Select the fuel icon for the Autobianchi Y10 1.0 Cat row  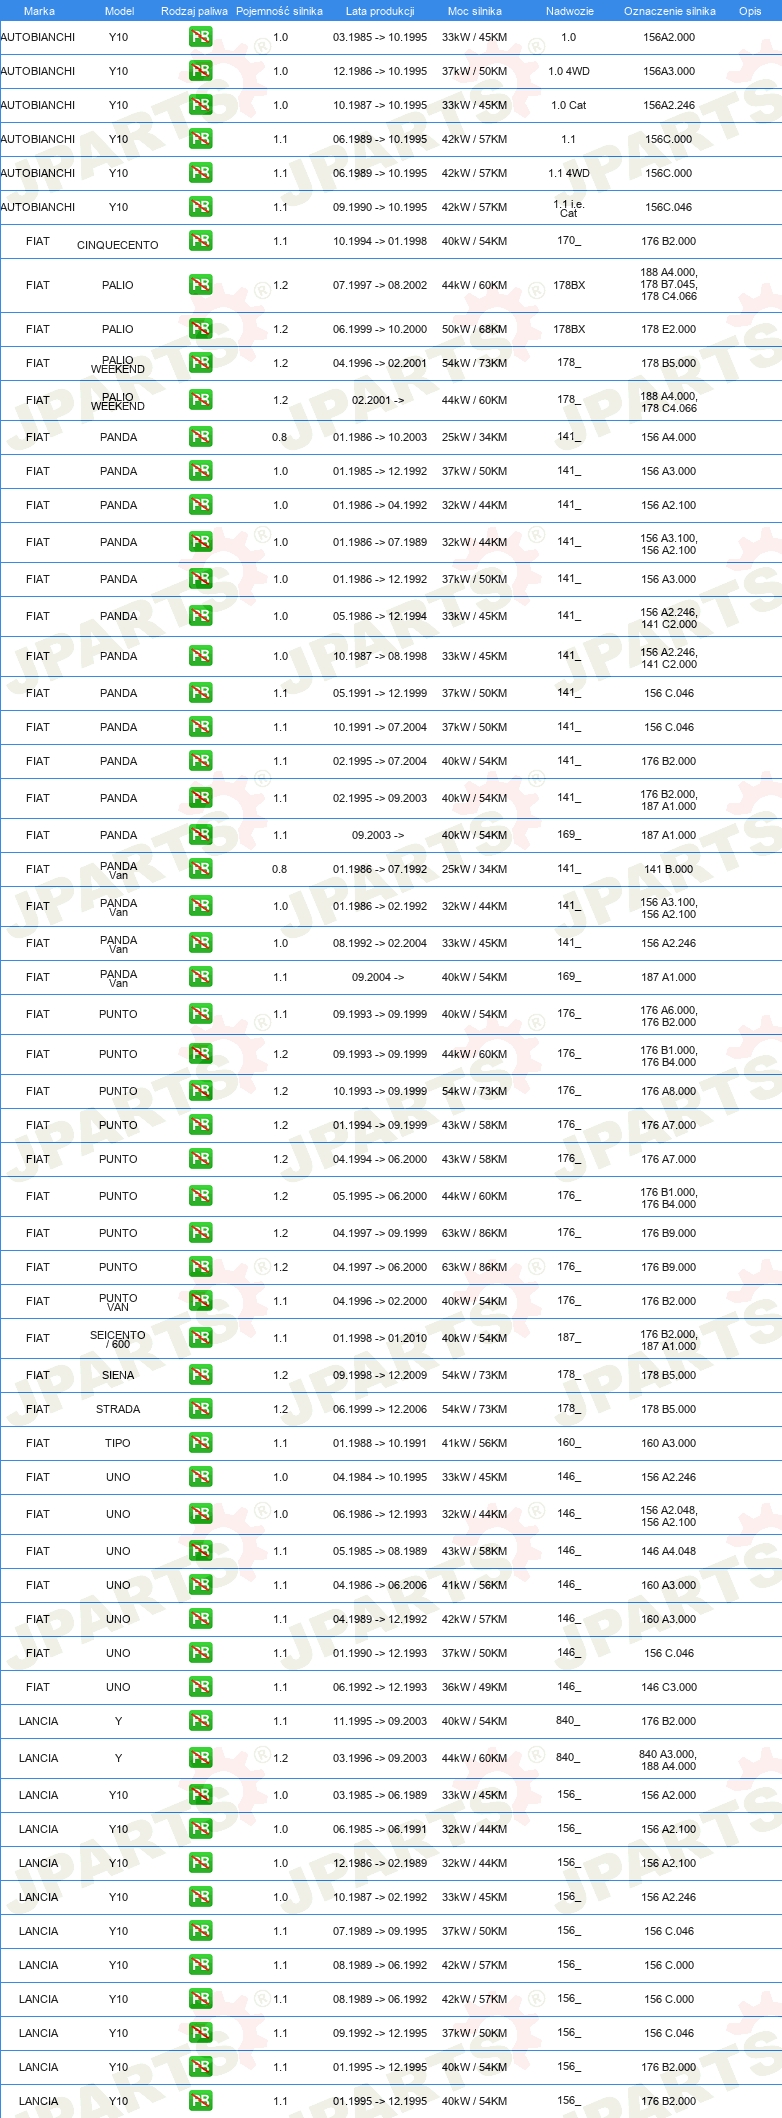tap(200, 105)
